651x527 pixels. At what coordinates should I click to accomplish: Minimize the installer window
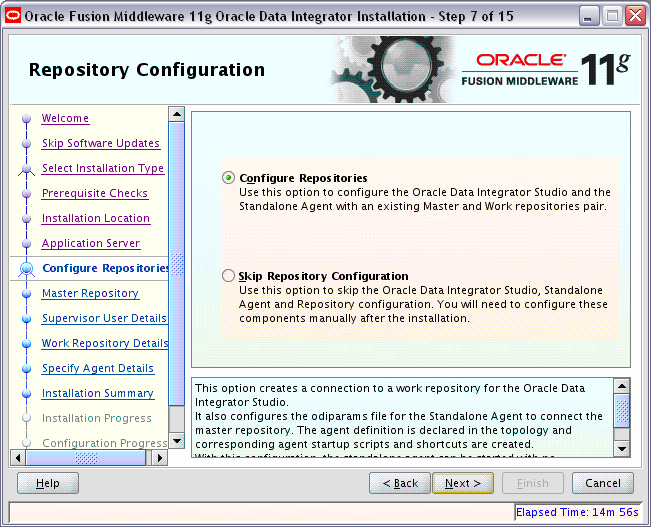pyautogui.click(x=588, y=16)
